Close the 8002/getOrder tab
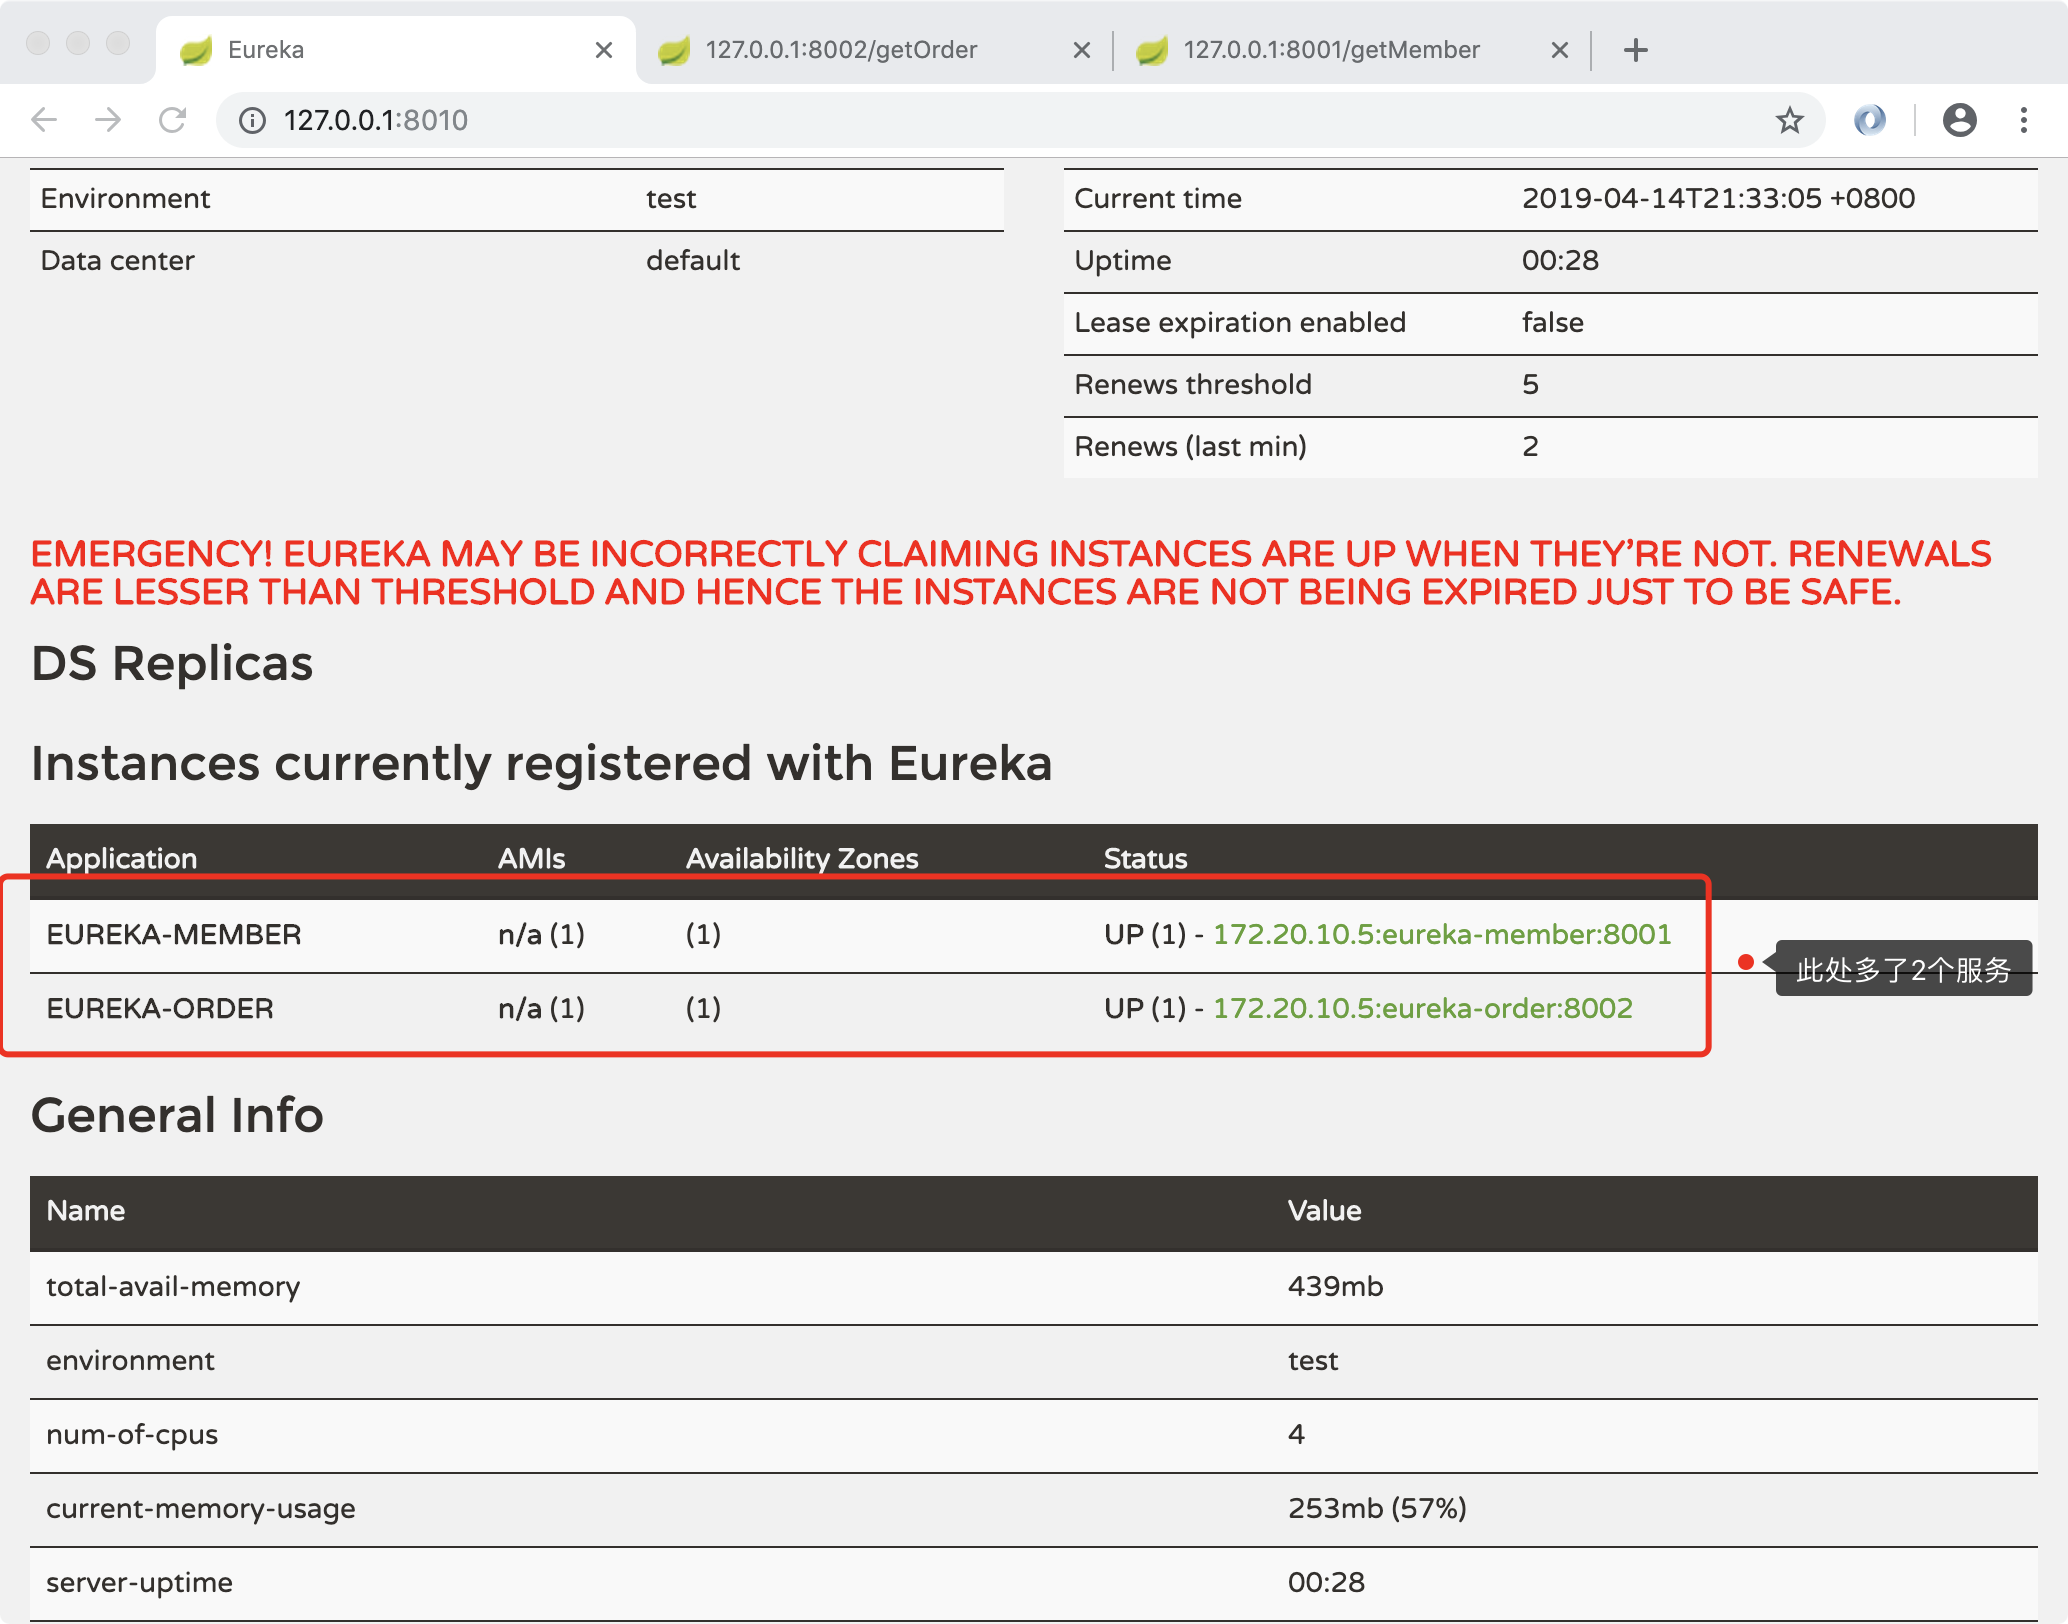 tap(1081, 50)
